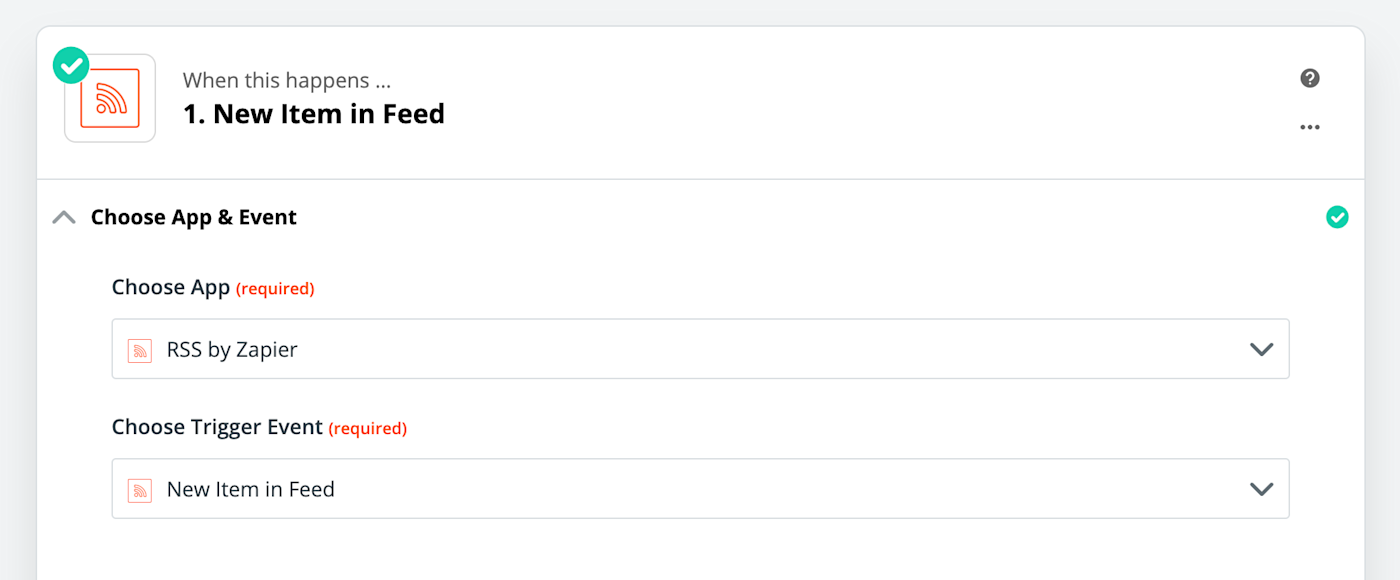Screen dimensions: 1400x580
Task: Click small RSS icon in Choose App field
Action: 140,350
